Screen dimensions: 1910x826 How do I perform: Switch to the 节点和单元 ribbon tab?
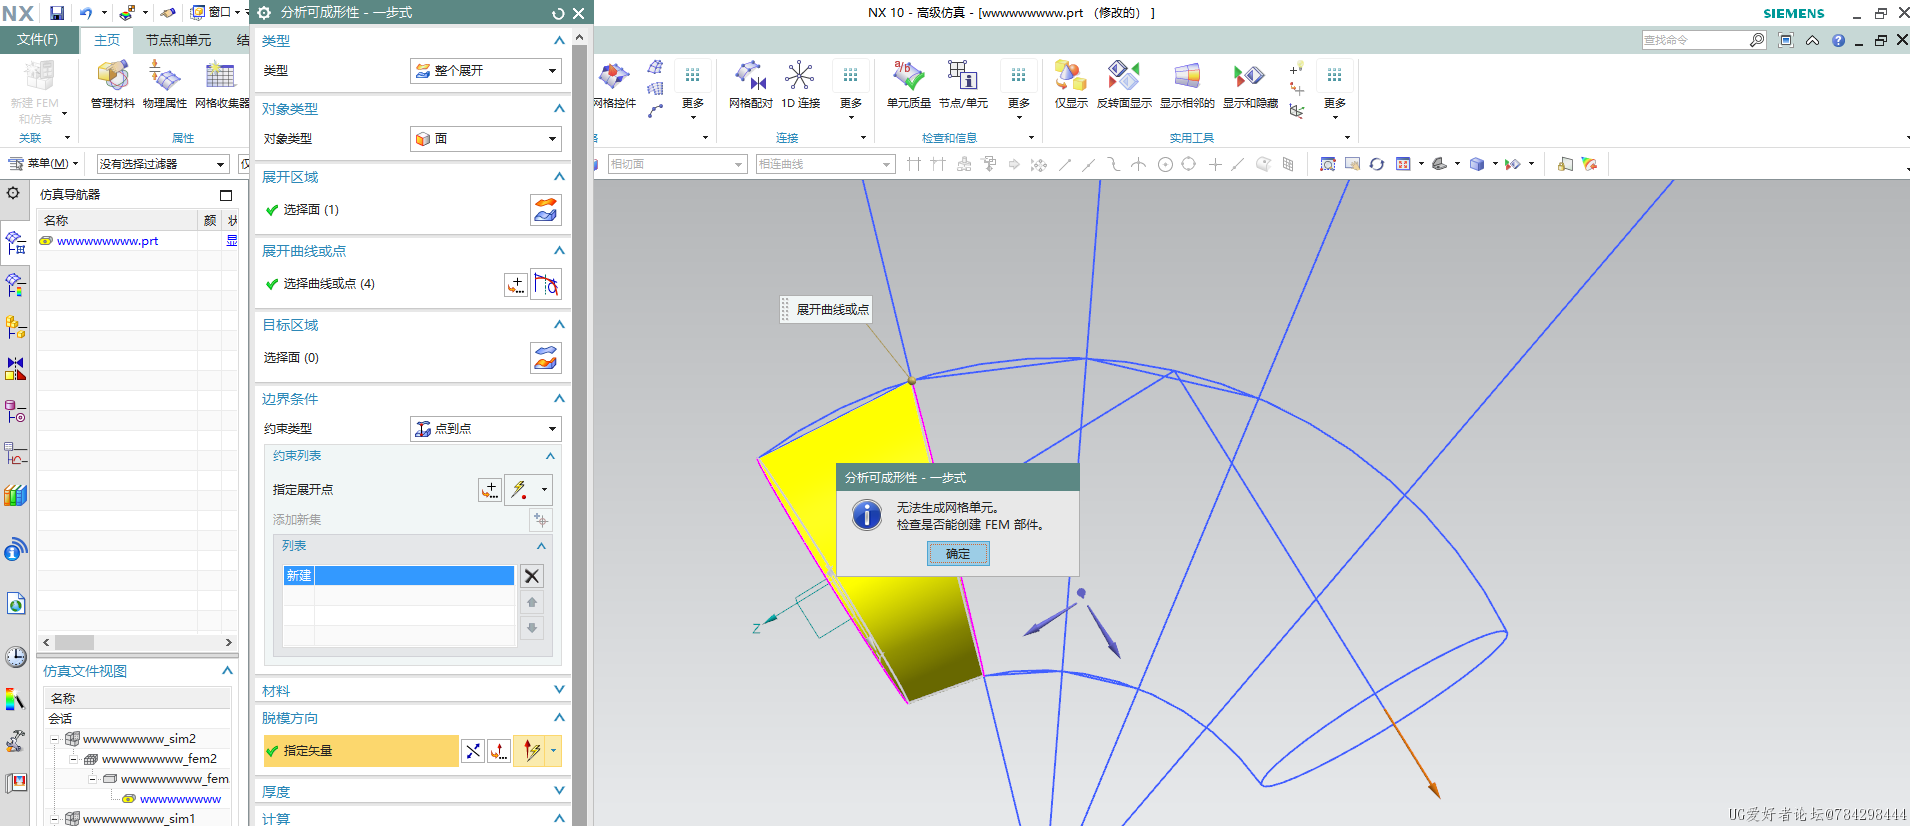click(x=178, y=40)
